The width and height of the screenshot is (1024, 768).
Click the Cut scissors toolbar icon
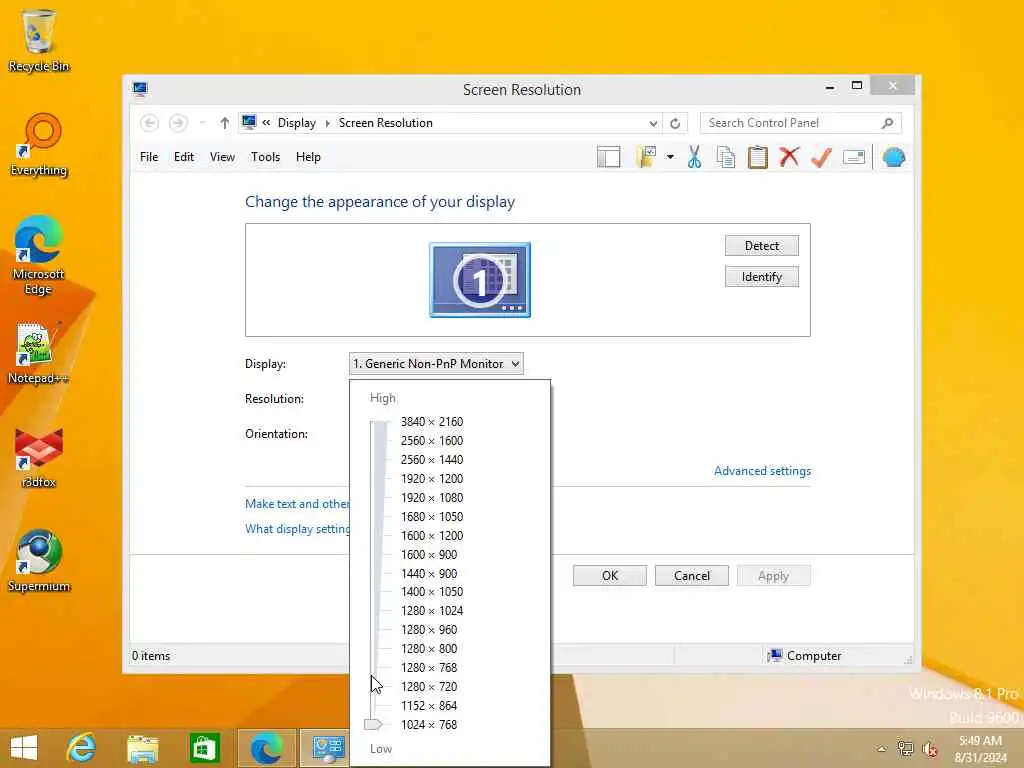click(x=694, y=157)
